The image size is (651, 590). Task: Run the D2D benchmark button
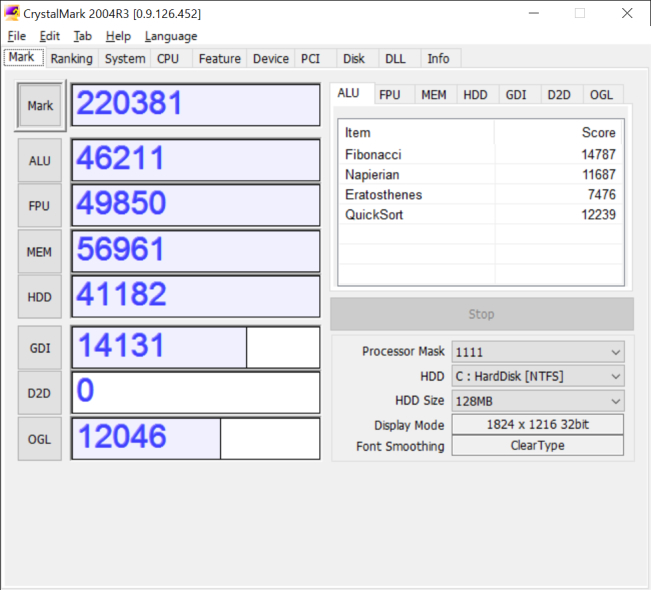pyautogui.click(x=39, y=393)
